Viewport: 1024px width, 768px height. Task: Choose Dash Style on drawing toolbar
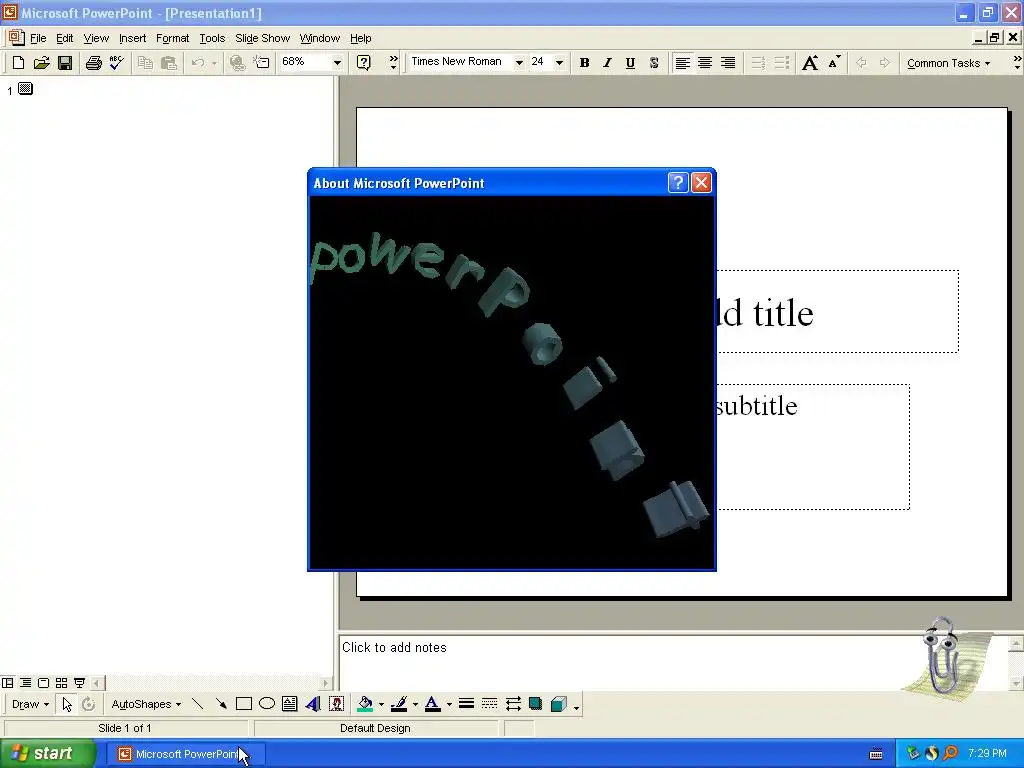[489, 704]
